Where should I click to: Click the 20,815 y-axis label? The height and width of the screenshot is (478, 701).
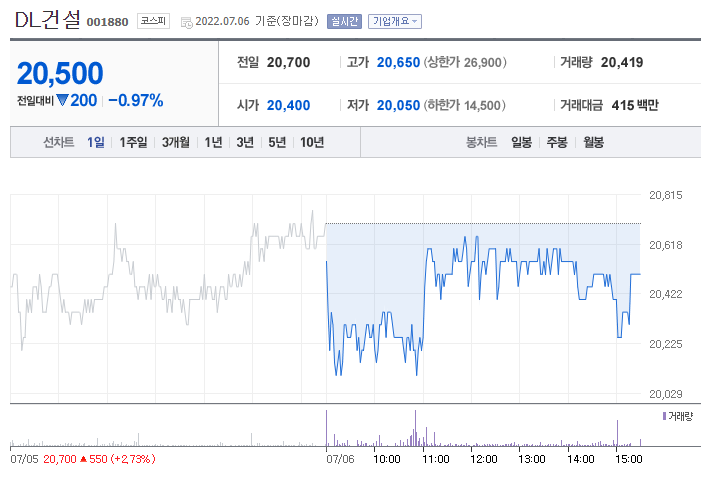pyautogui.click(x=666, y=195)
